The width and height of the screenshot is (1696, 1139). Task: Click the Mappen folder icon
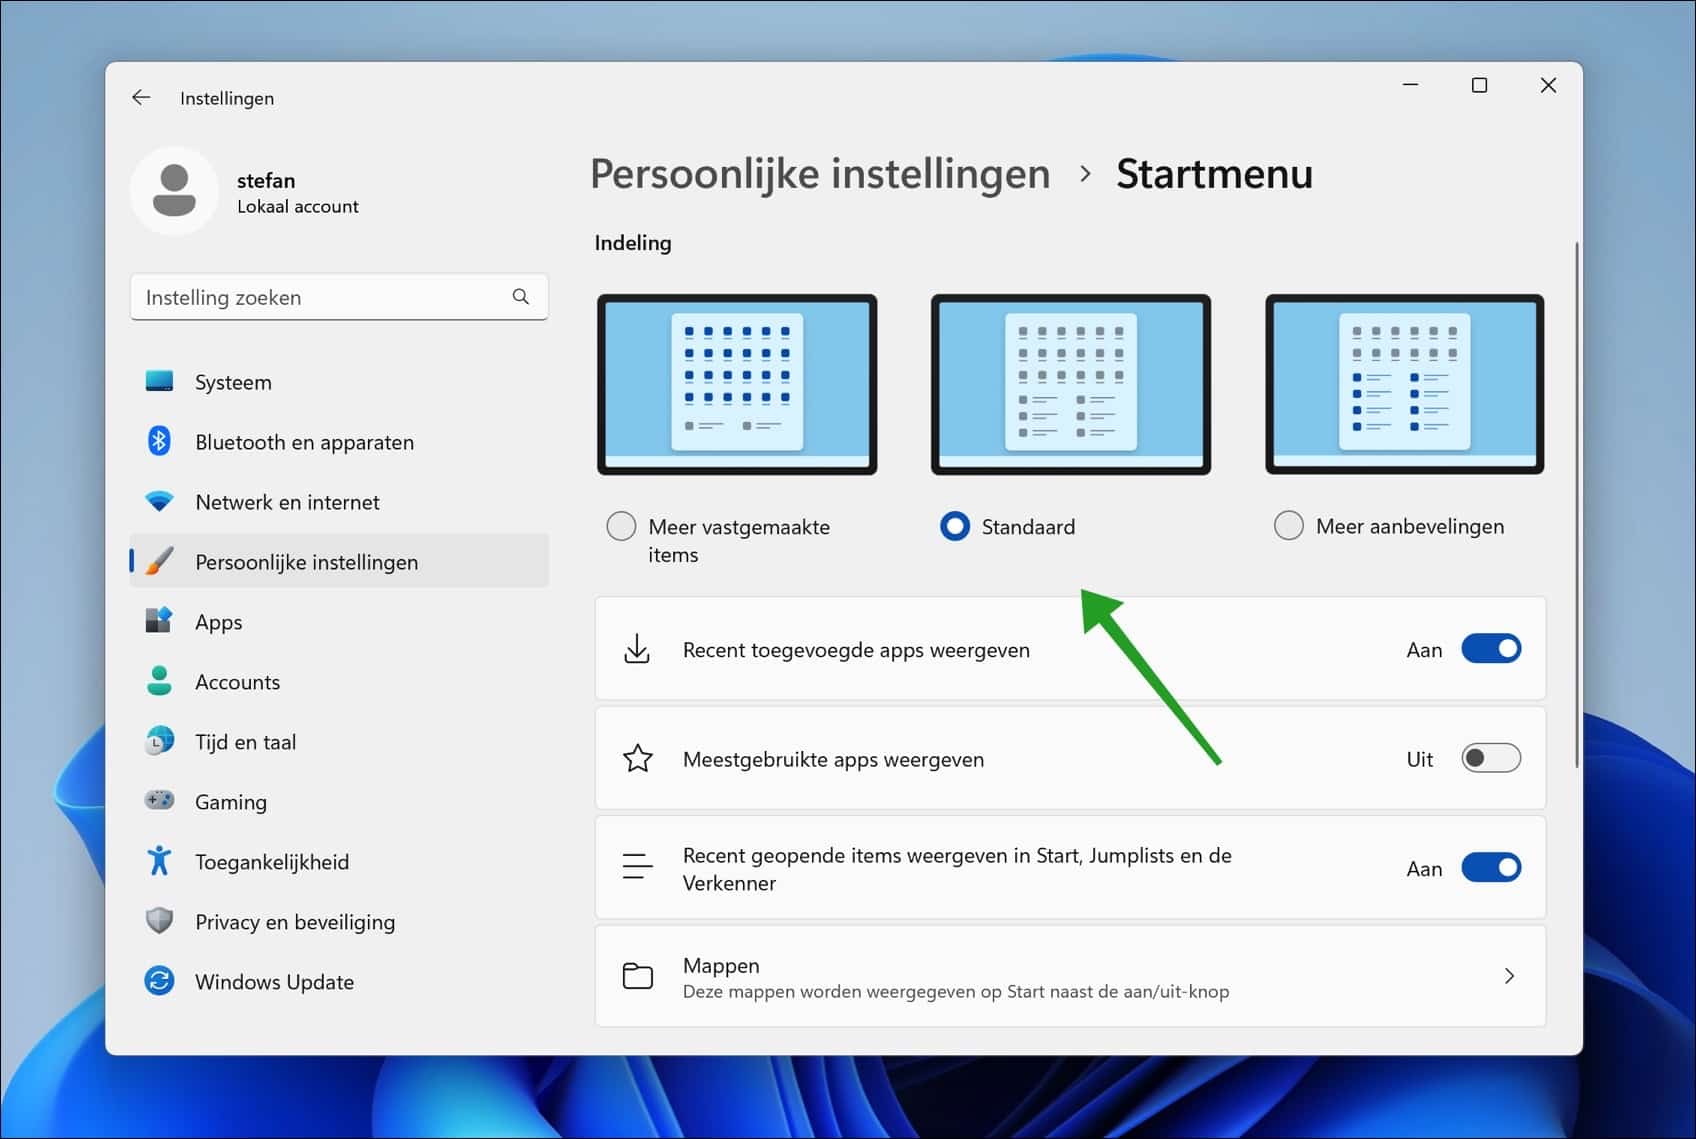[x=637, y=975]
